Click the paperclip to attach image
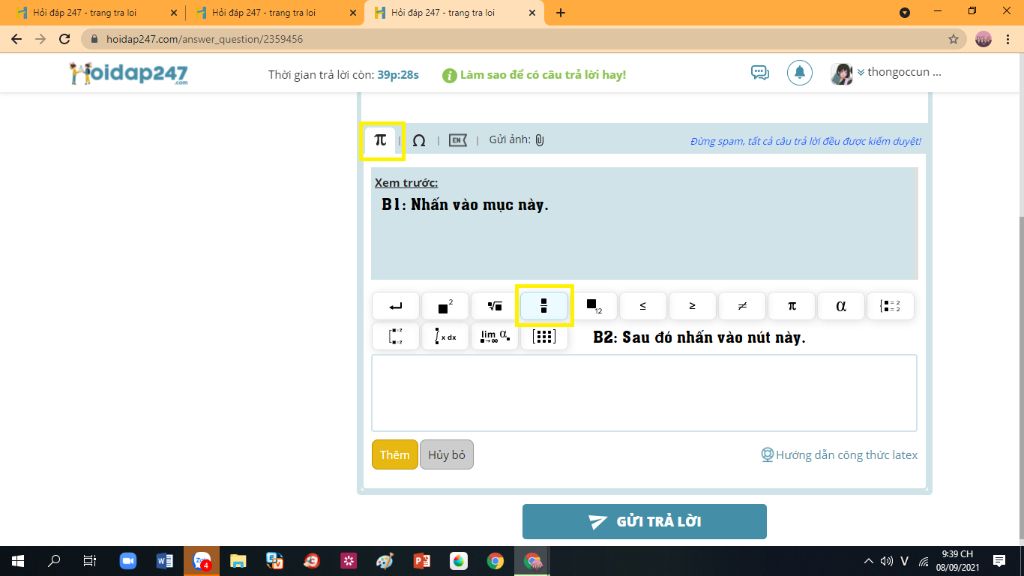 pos(539,141)
